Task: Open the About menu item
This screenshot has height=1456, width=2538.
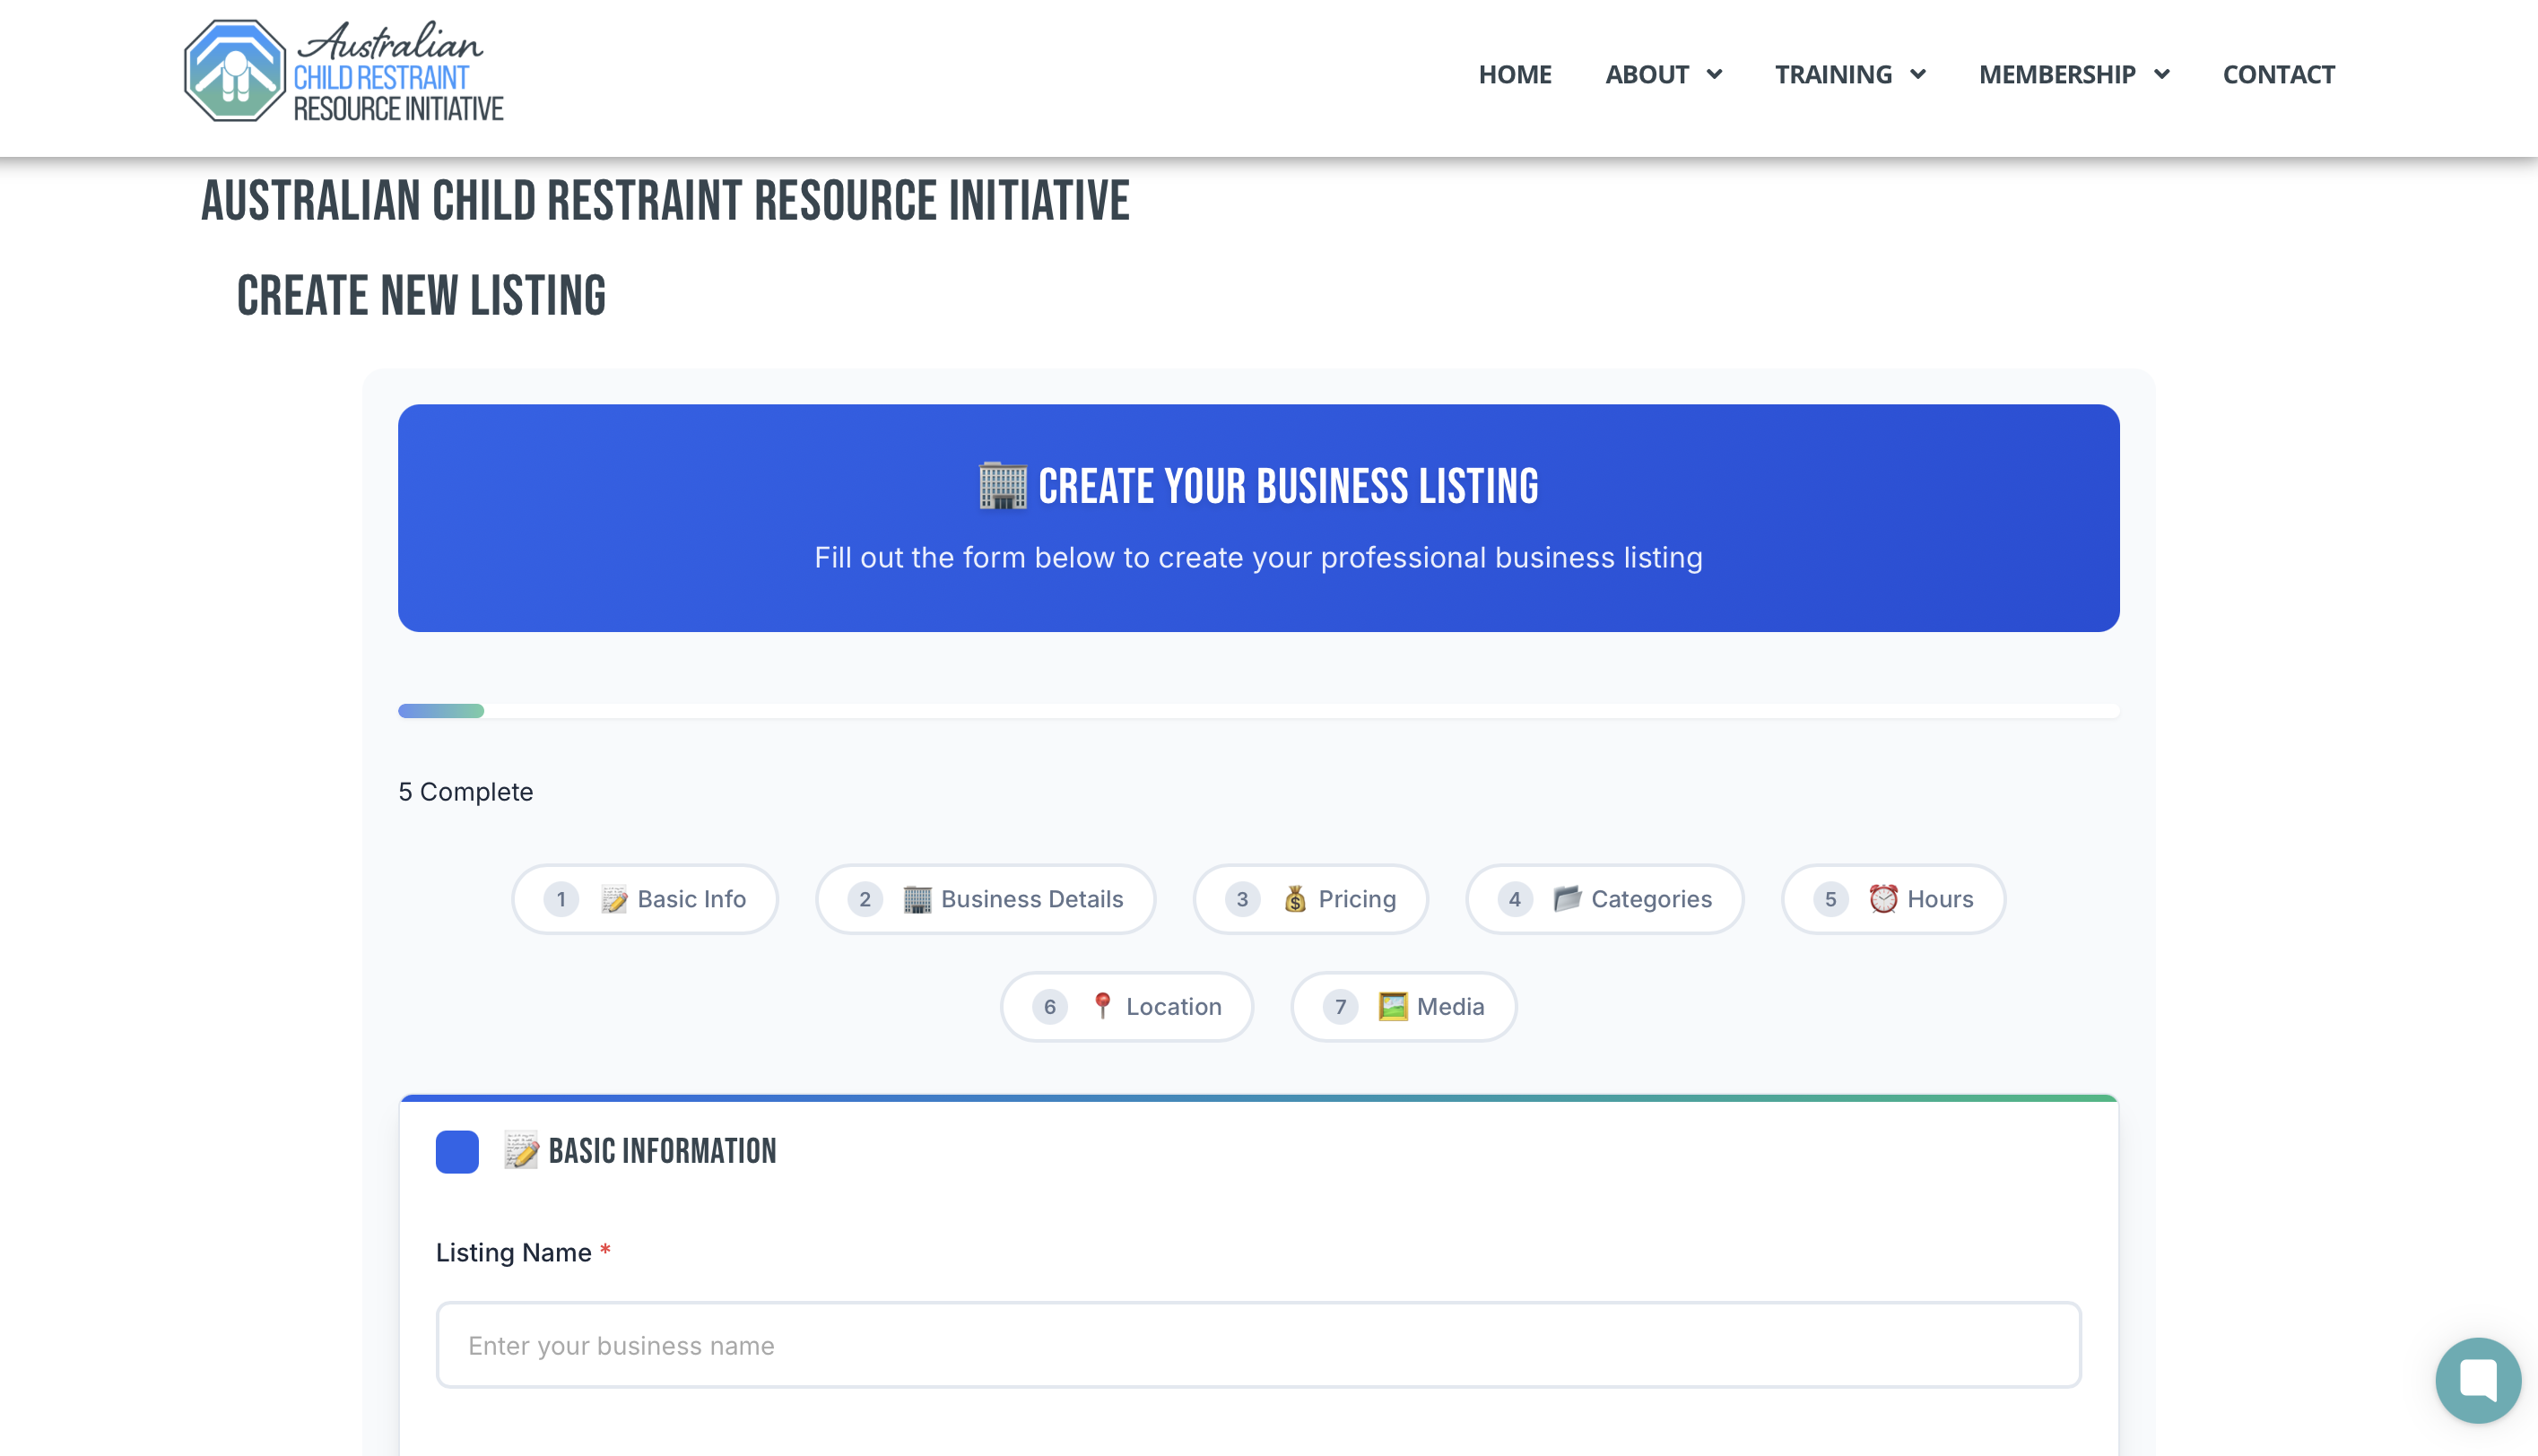Action: [x=1647, y=75]
